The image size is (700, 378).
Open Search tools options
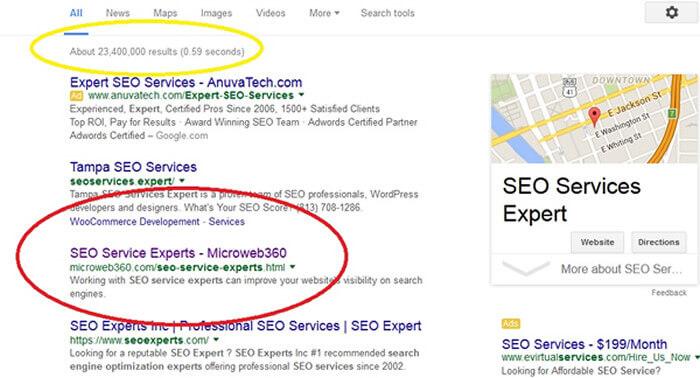point(388,13)
